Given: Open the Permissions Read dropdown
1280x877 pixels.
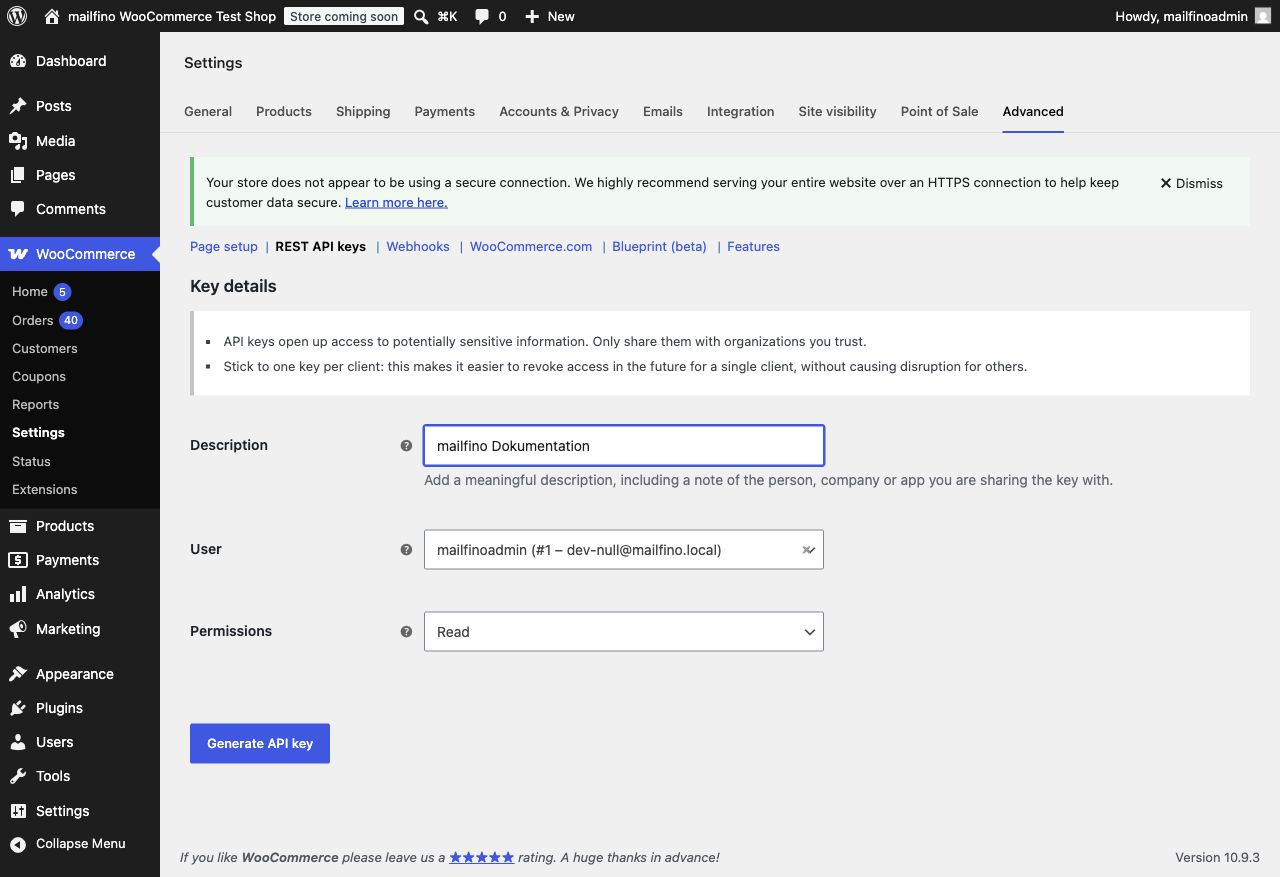Looking at the screenshot, I should 624,632.
